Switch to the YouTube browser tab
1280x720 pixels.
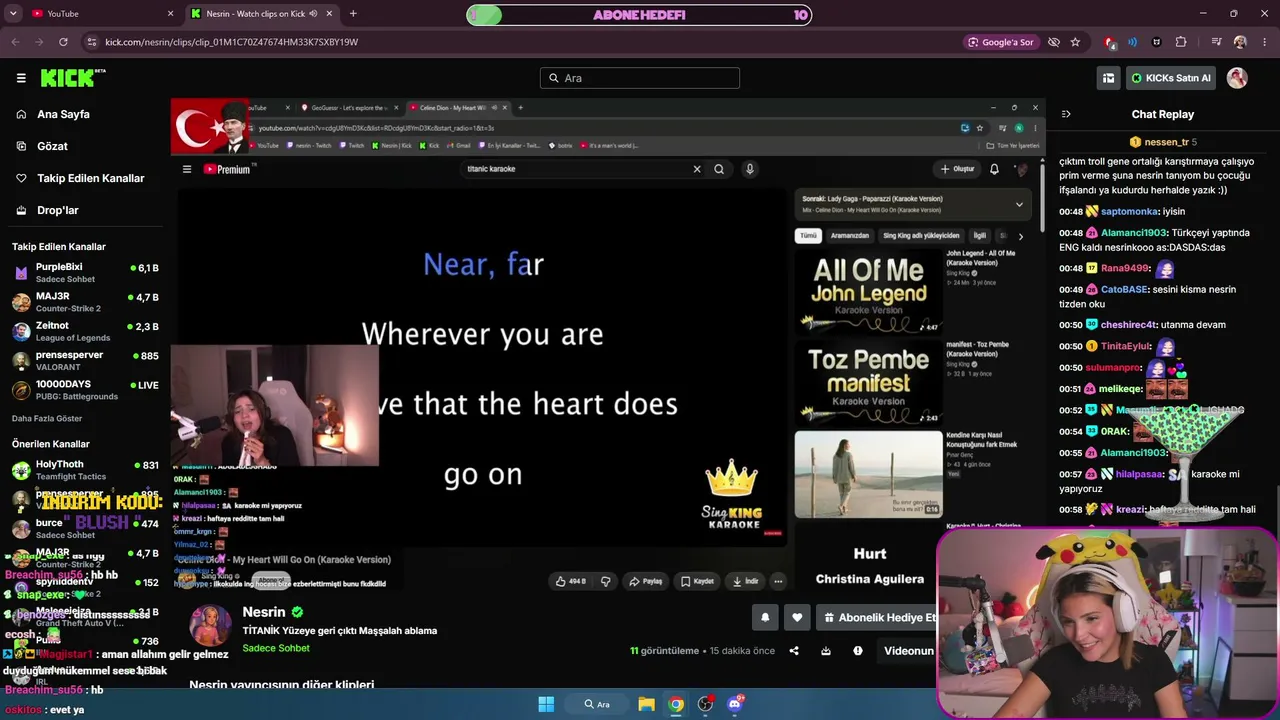[x=98, y=14]
